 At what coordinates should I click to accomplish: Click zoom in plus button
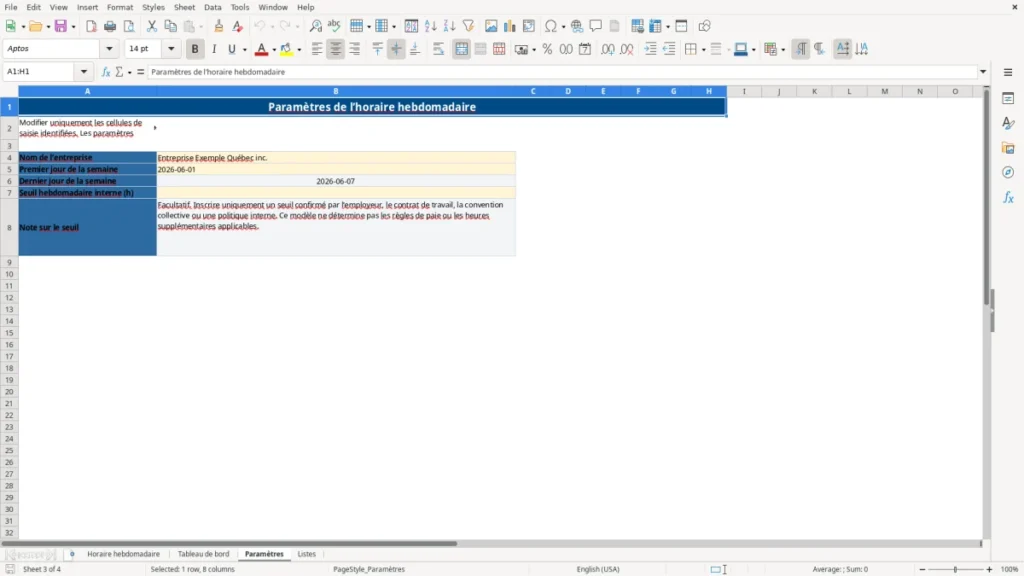(x=989, y=569)
